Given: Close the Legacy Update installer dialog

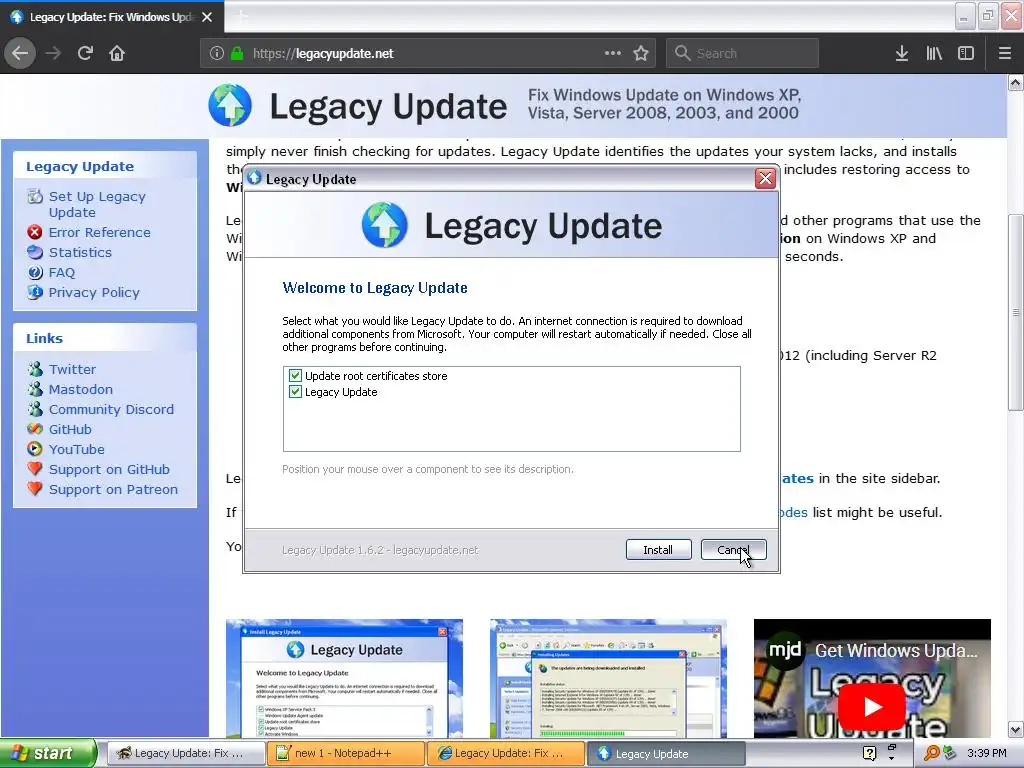Looking at the screenshot, I should [x=765, y=178].
